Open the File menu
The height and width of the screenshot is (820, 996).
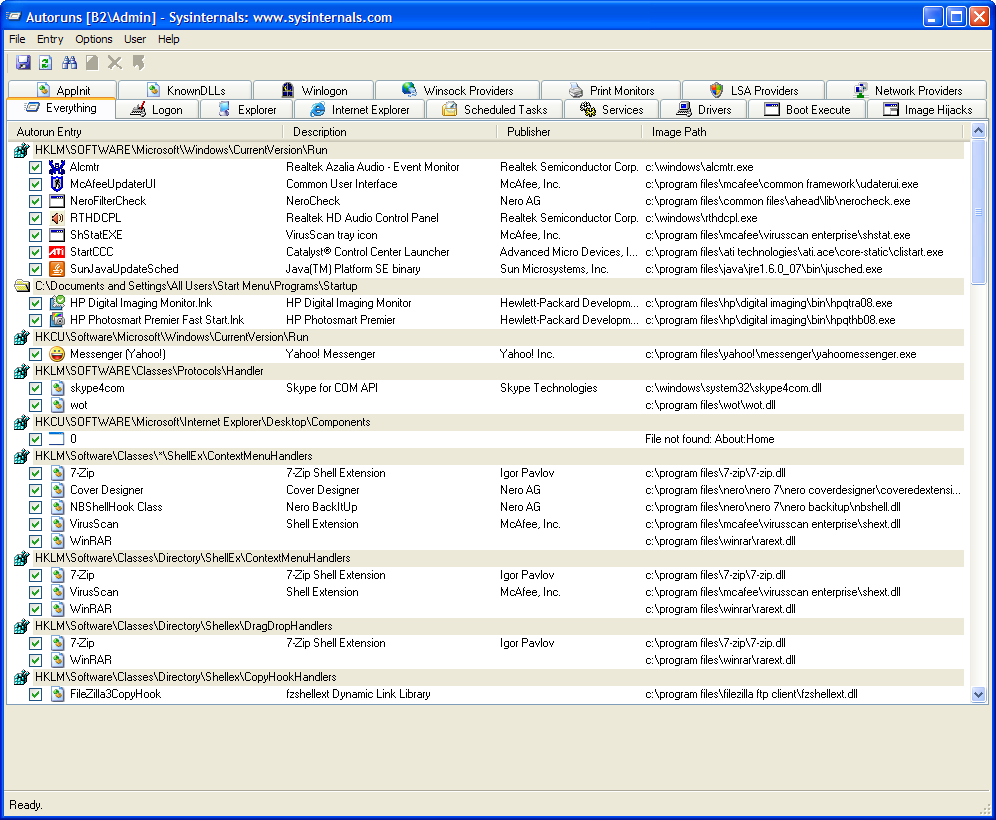point(17,39)
